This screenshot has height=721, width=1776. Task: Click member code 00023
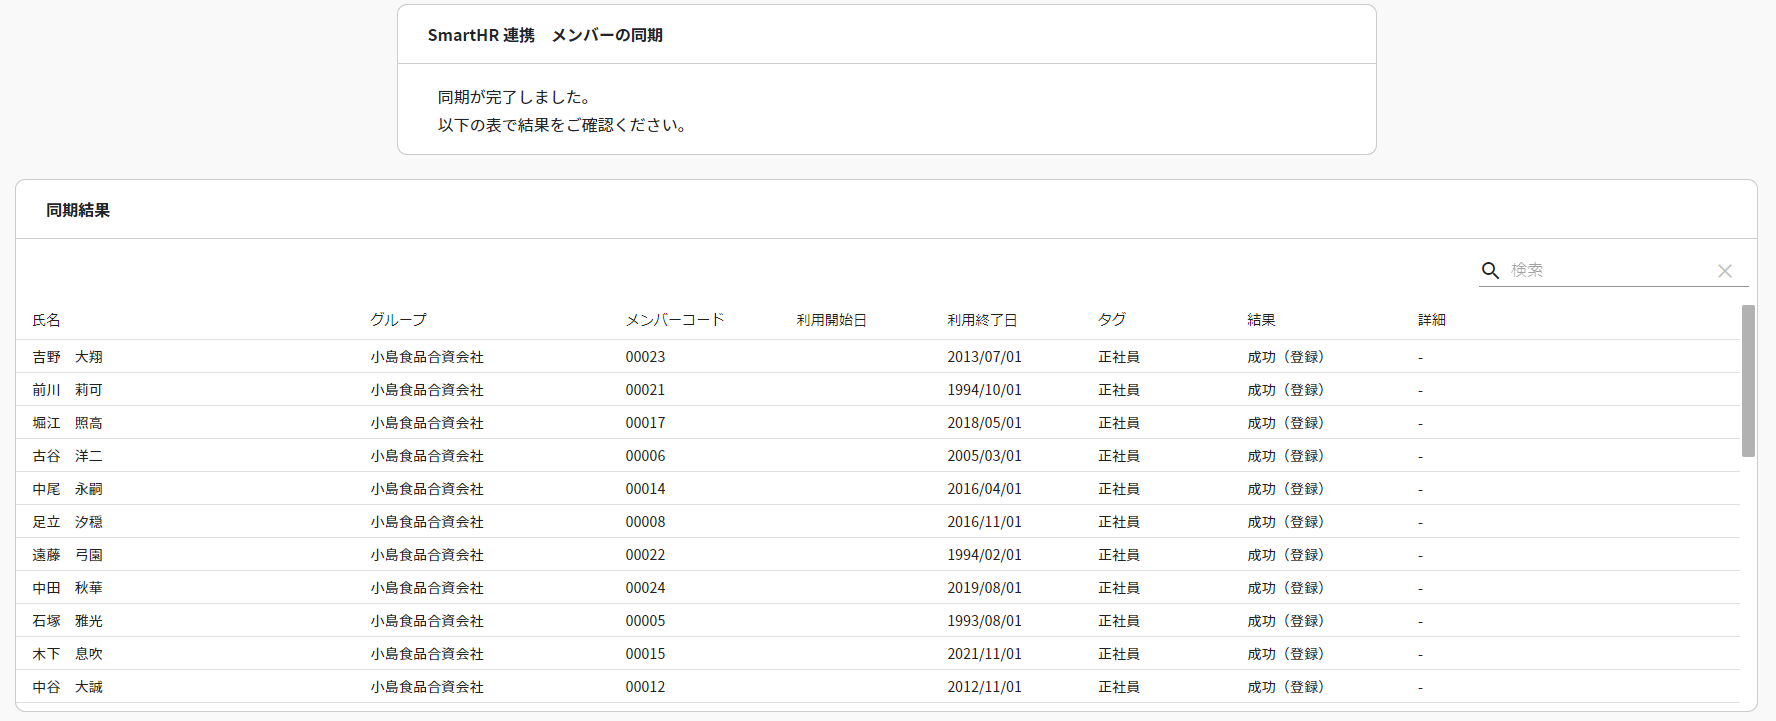(645, 357)
